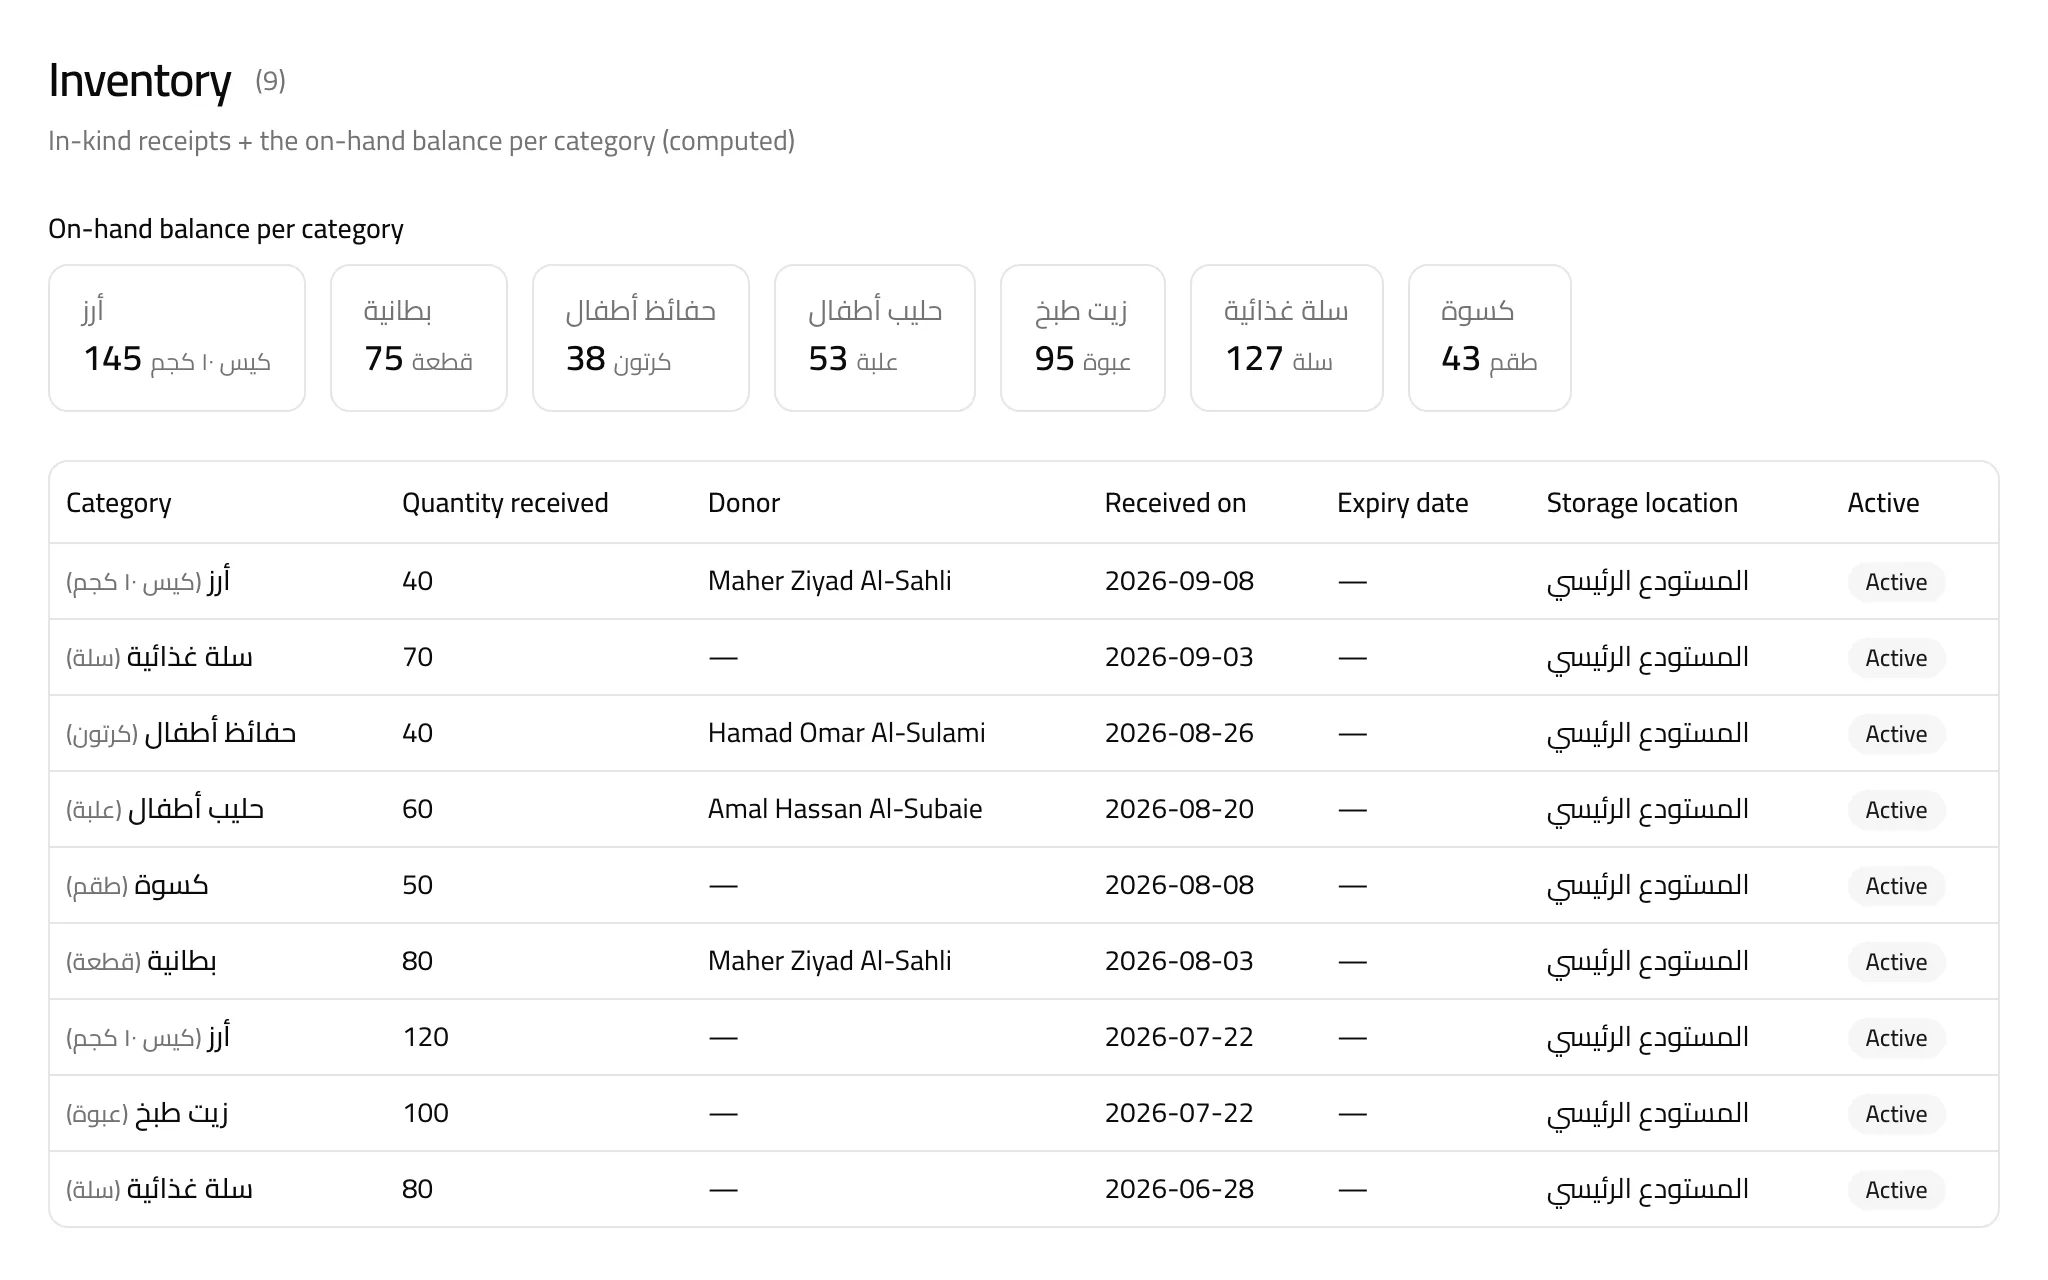
Task: Click the Active badge in the زيت طبخ row
Action: 1896,1114
